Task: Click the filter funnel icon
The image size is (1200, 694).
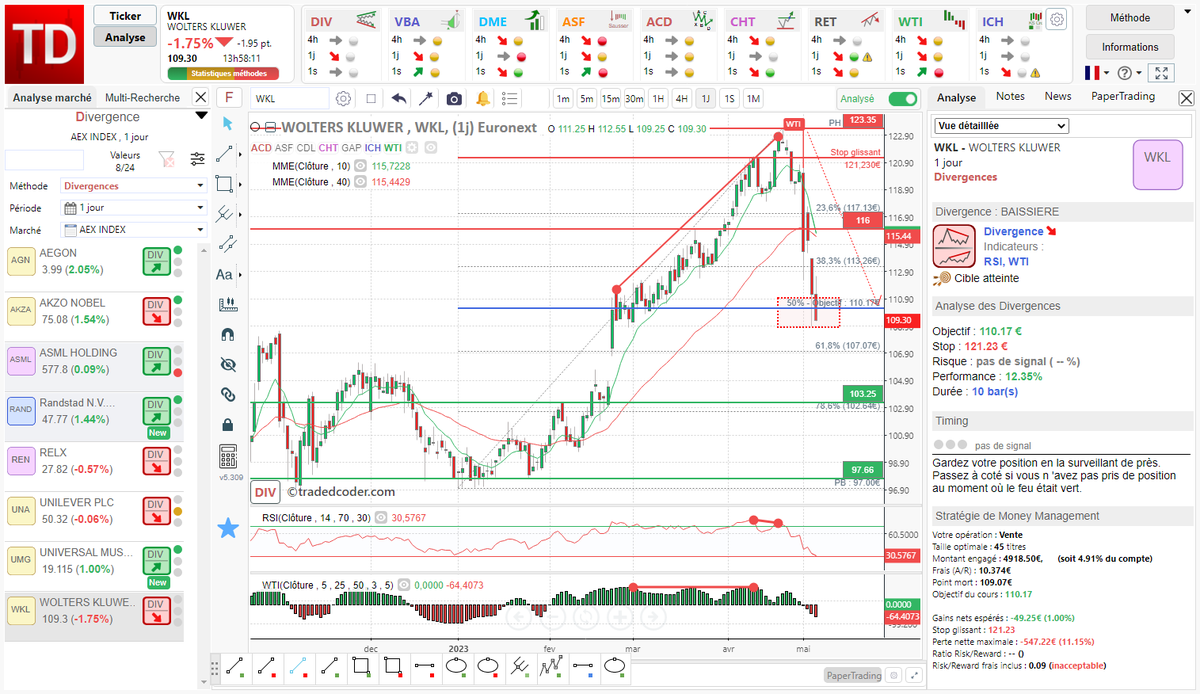Action: [167, 158]
